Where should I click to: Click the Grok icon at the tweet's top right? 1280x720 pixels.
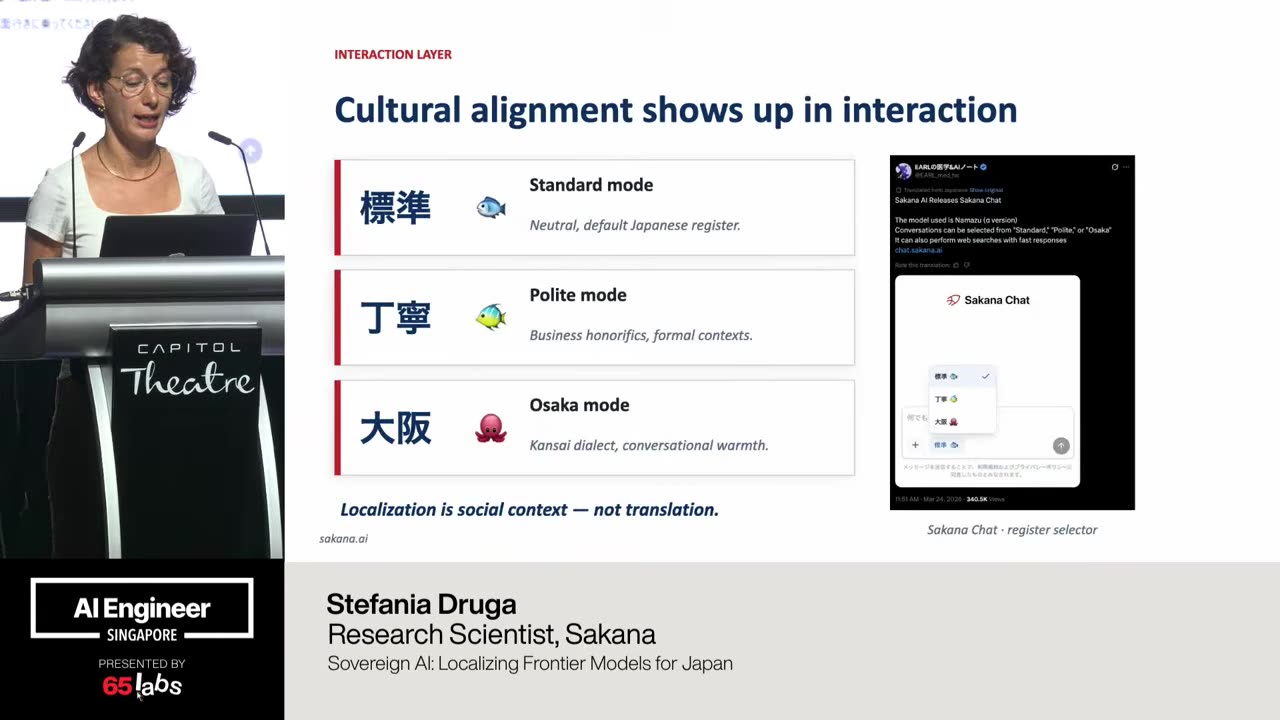point(1115,167)
